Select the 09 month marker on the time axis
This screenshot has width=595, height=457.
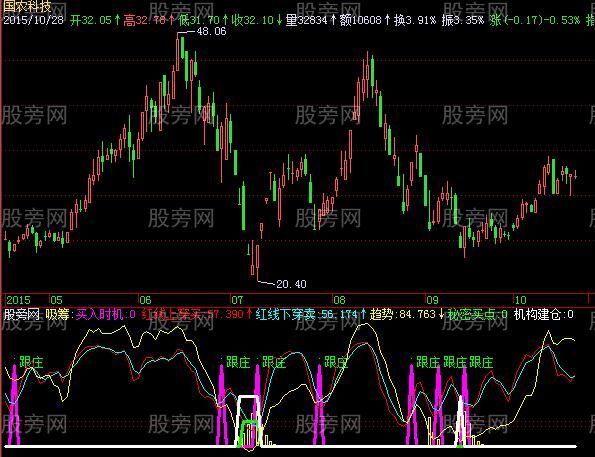click(x=432, y=300)
